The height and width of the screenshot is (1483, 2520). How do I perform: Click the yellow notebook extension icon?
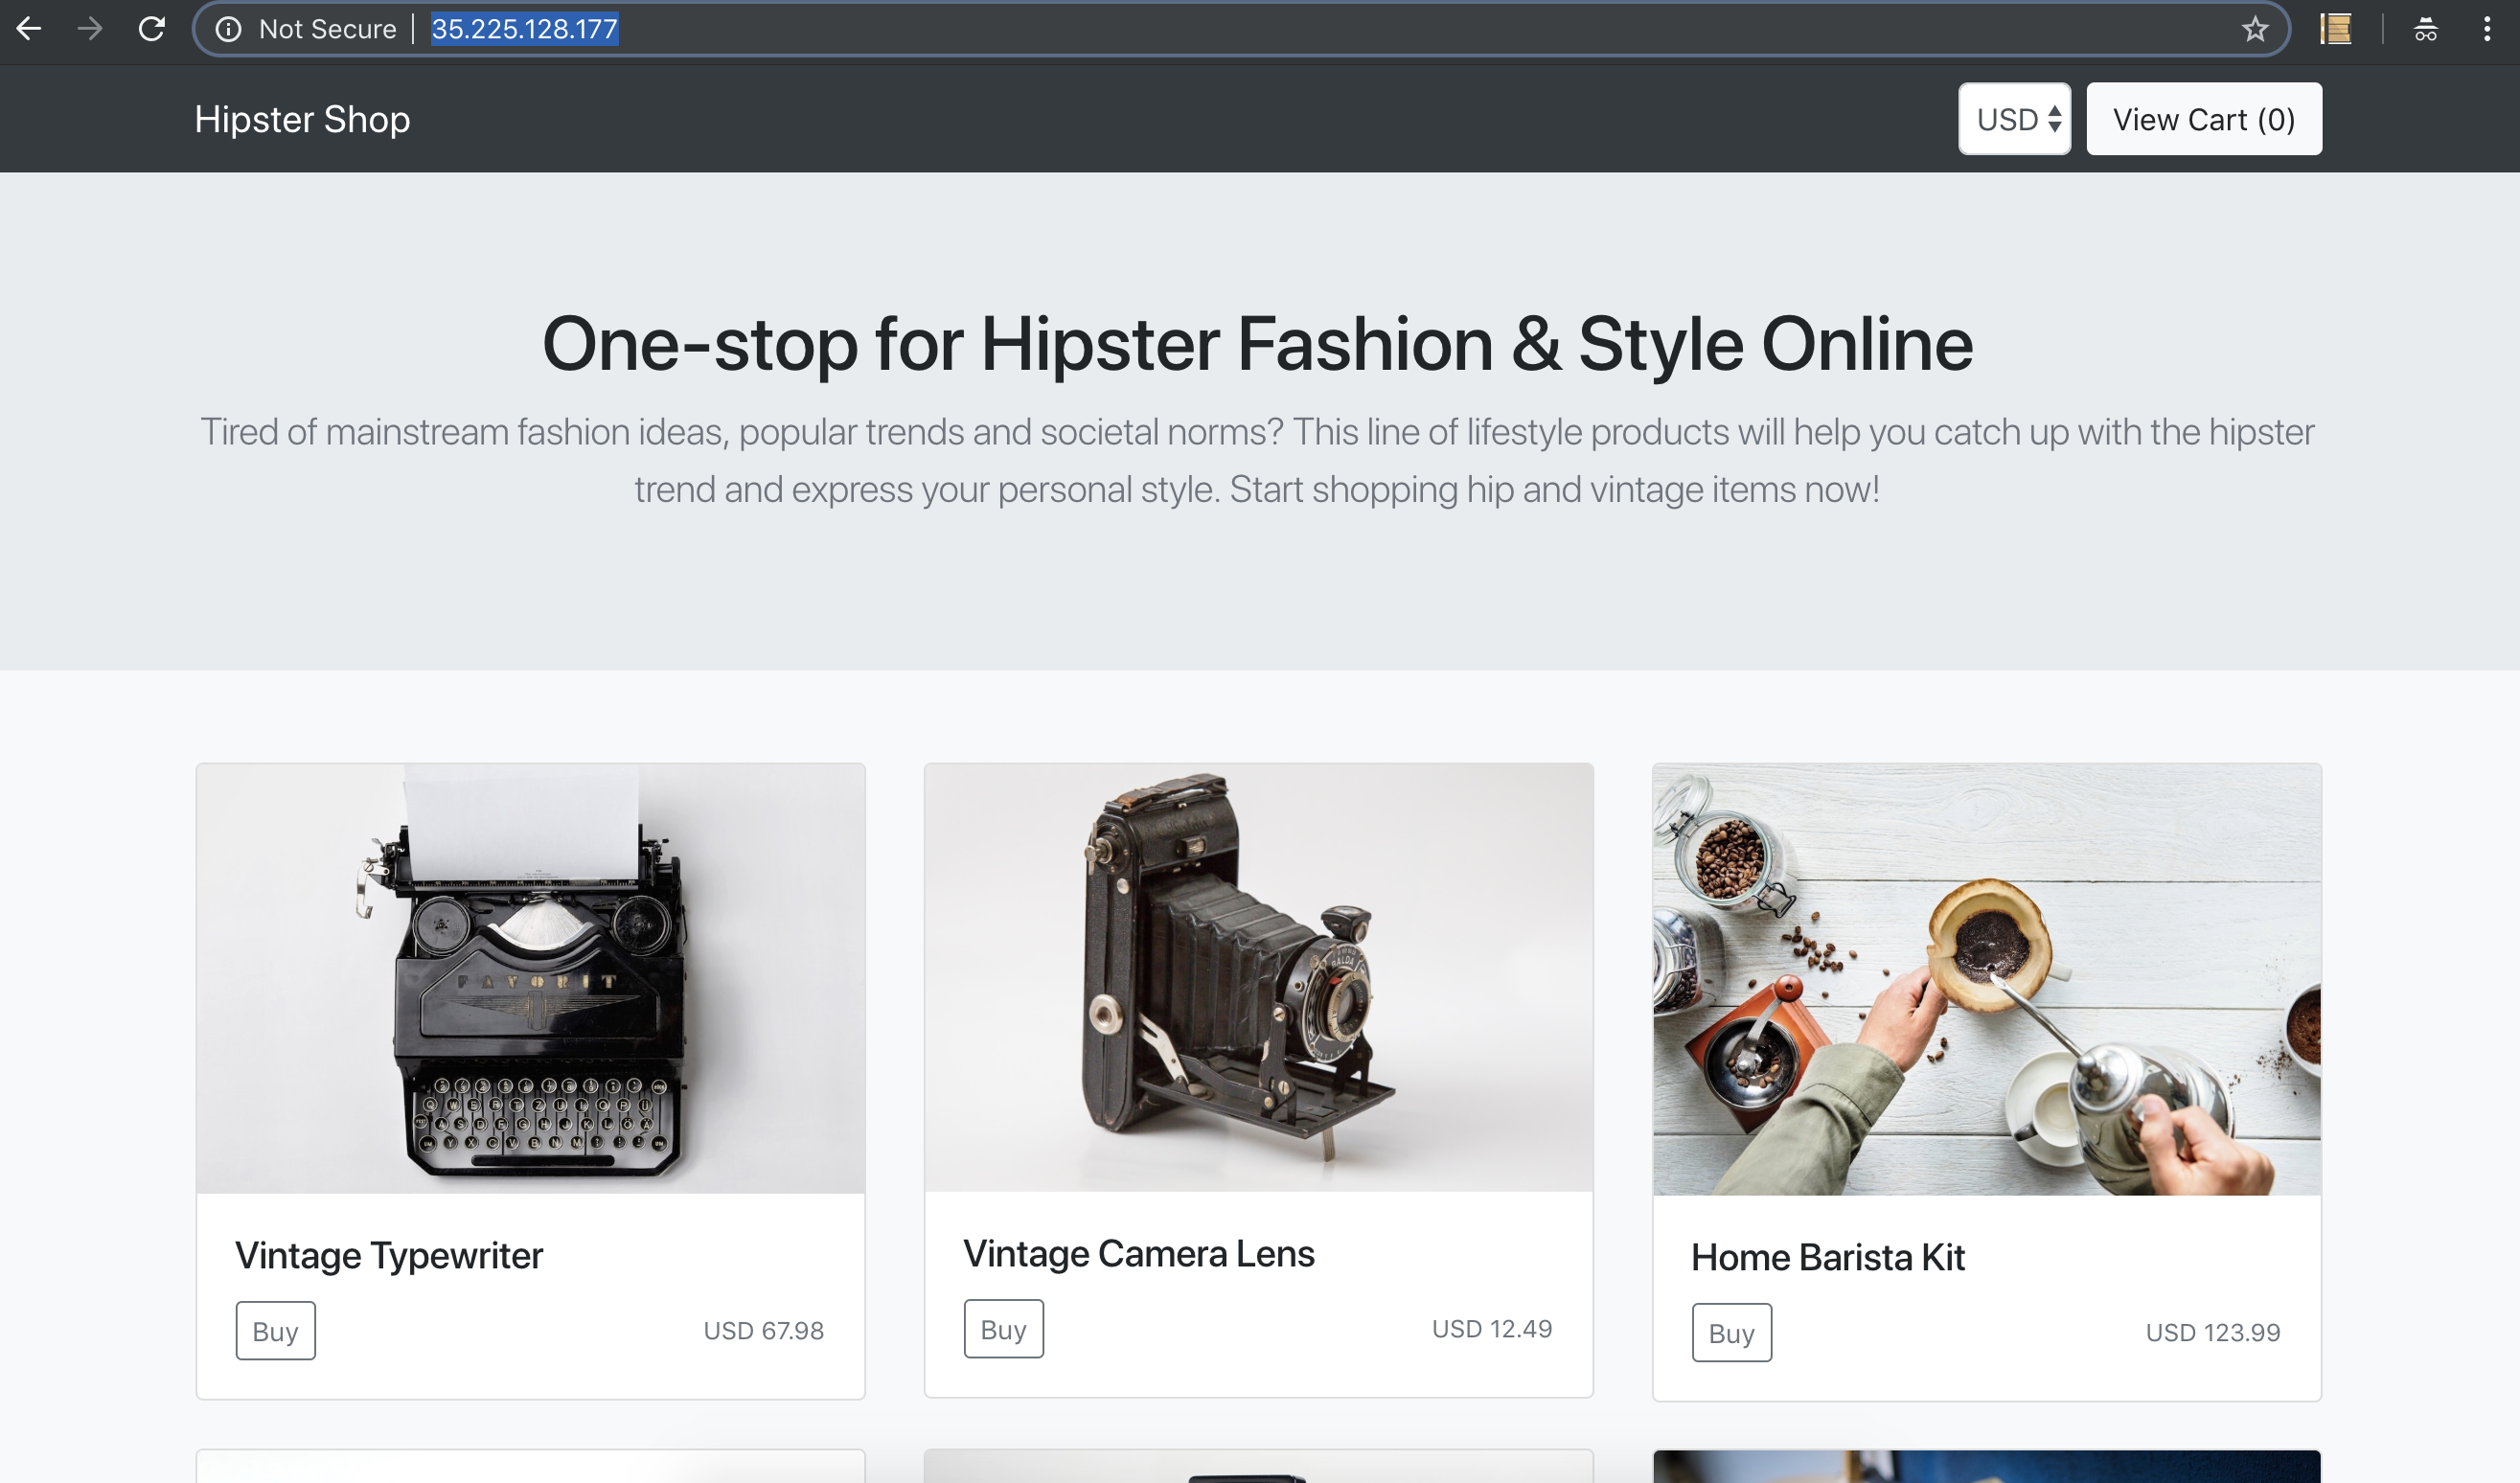point(2335,29)
